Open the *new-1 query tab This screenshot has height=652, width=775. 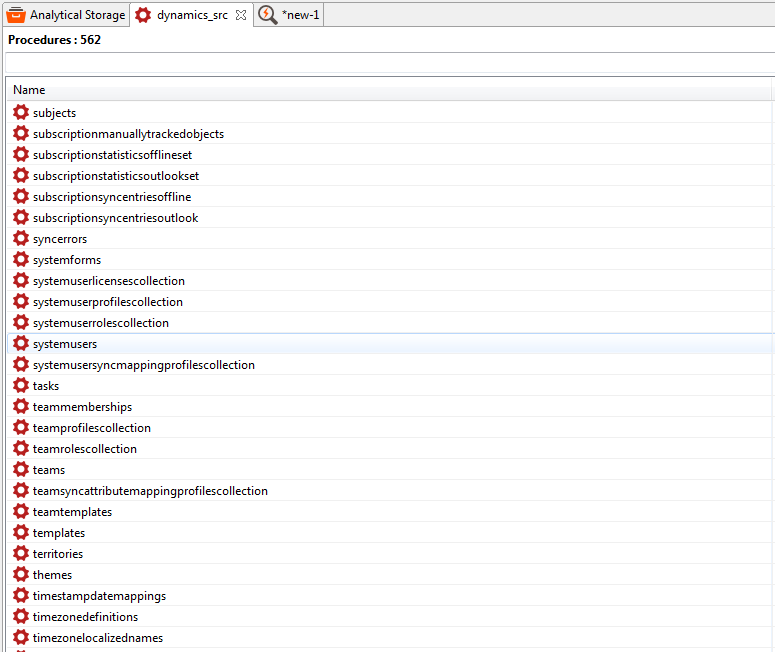click(x=300, y=15)
